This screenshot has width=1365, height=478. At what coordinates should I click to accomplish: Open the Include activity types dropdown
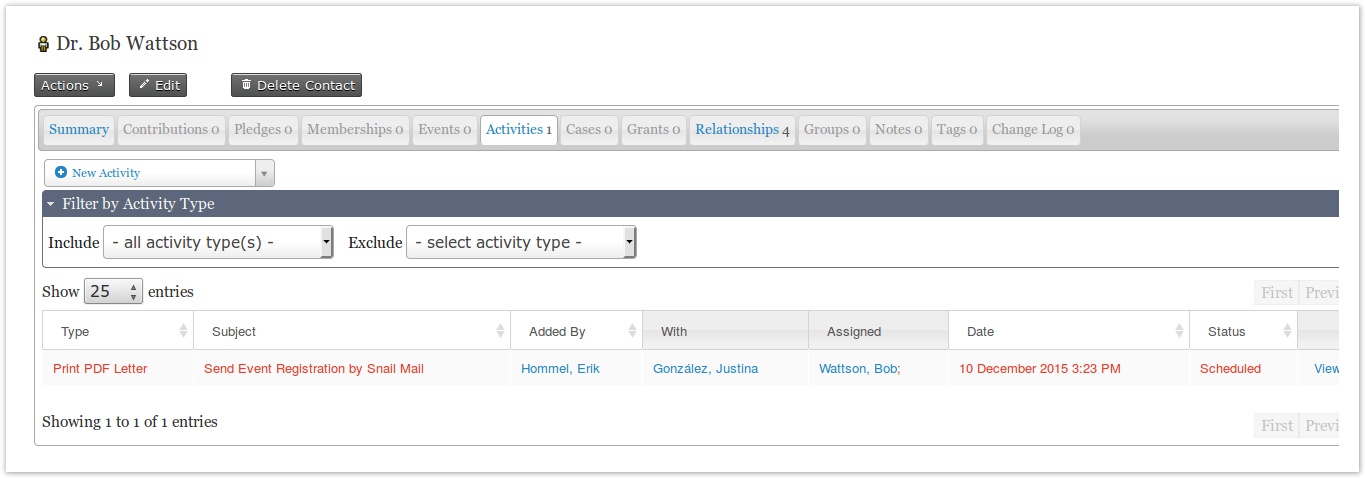click(x=218, y=242)
